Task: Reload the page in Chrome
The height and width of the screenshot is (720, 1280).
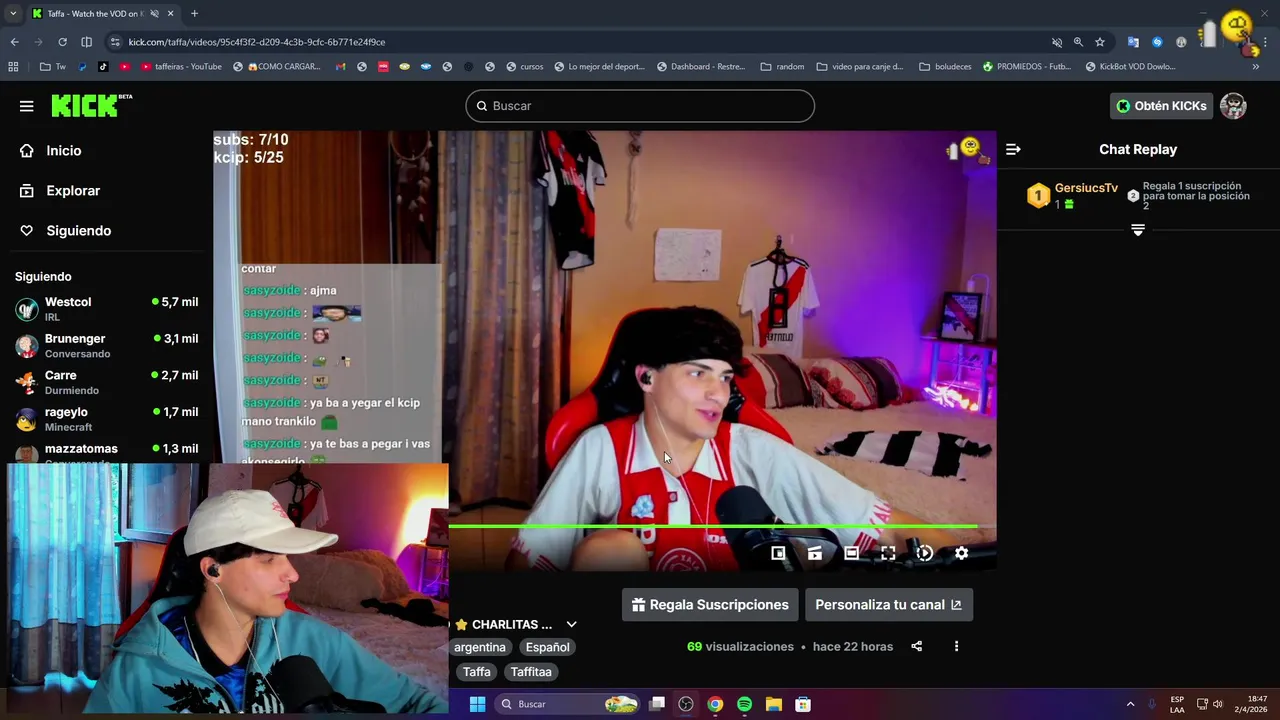Action: (x=62, y=42)
